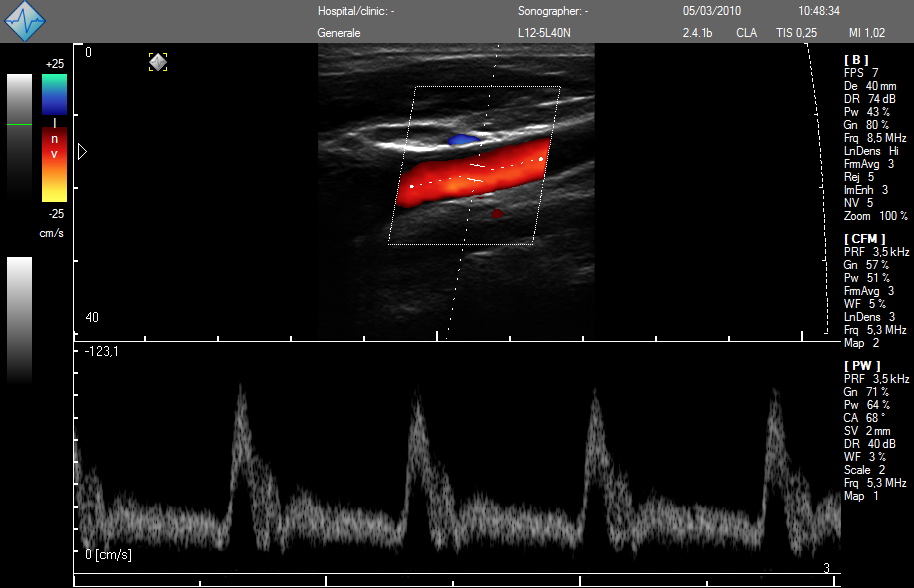Screen dimensions: 914x588
Task: Click the time 10:48:34
Action: (x=819, y=10)
